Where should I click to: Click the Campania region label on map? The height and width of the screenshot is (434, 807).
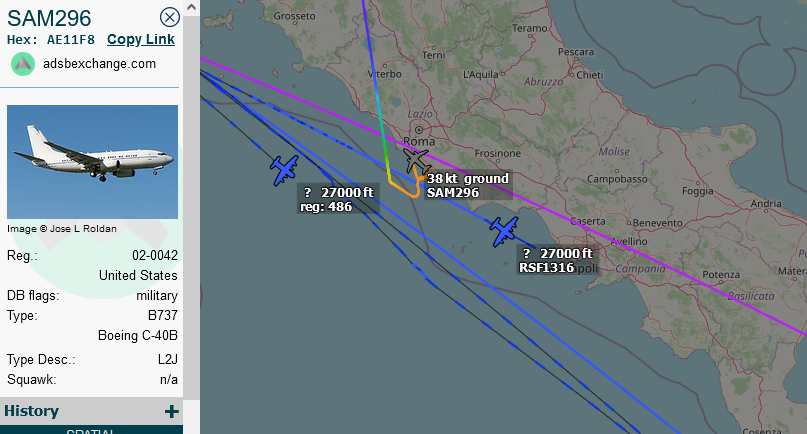click(x=641, y=269)
